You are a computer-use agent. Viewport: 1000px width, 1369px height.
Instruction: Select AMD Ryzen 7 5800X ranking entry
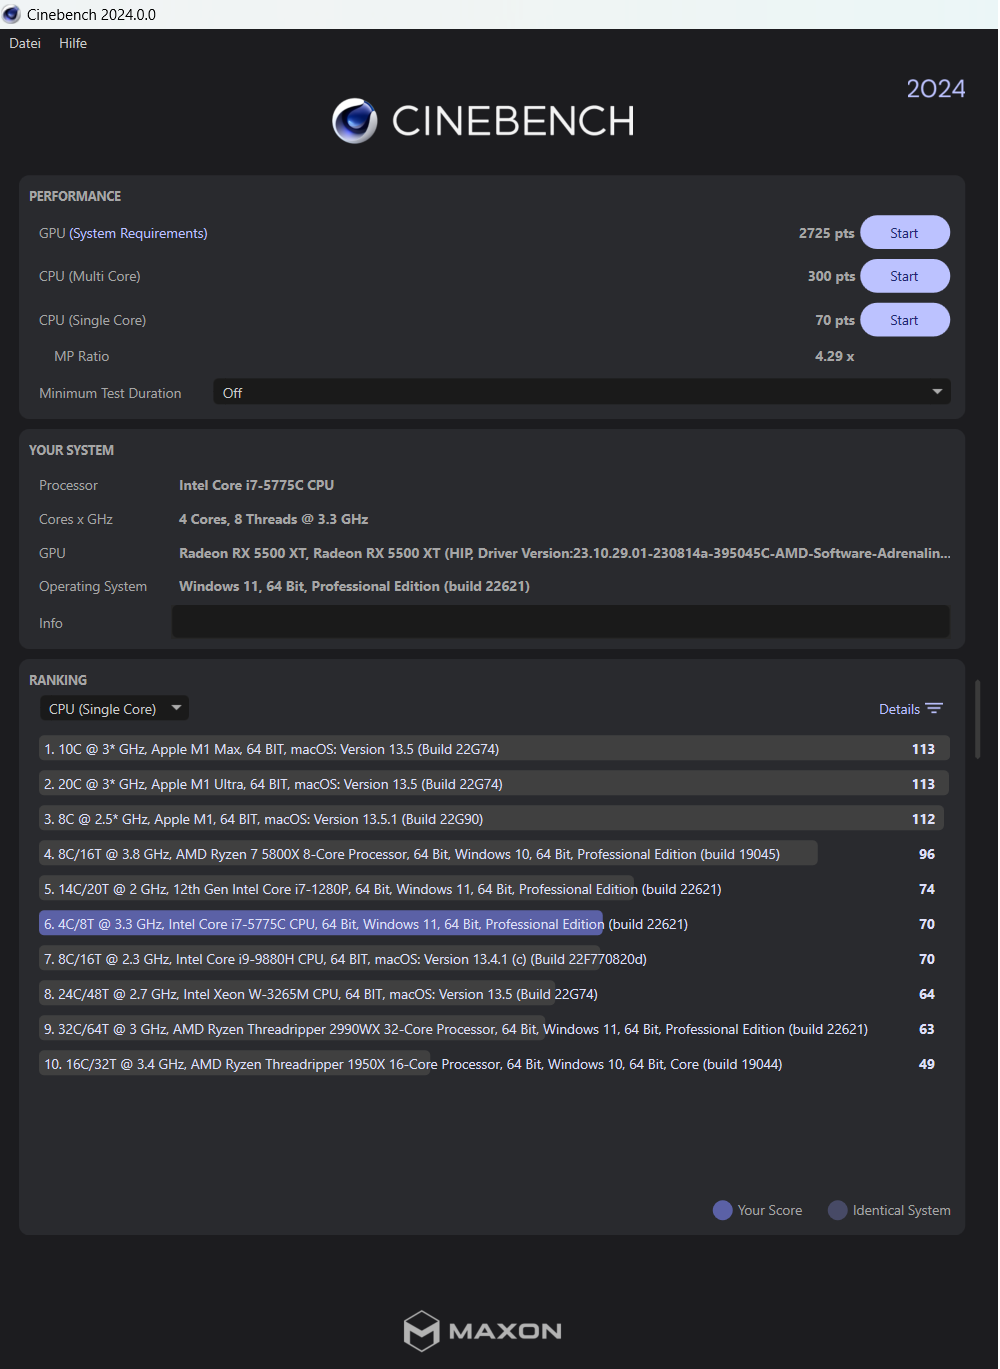click(x=494, y=854)
